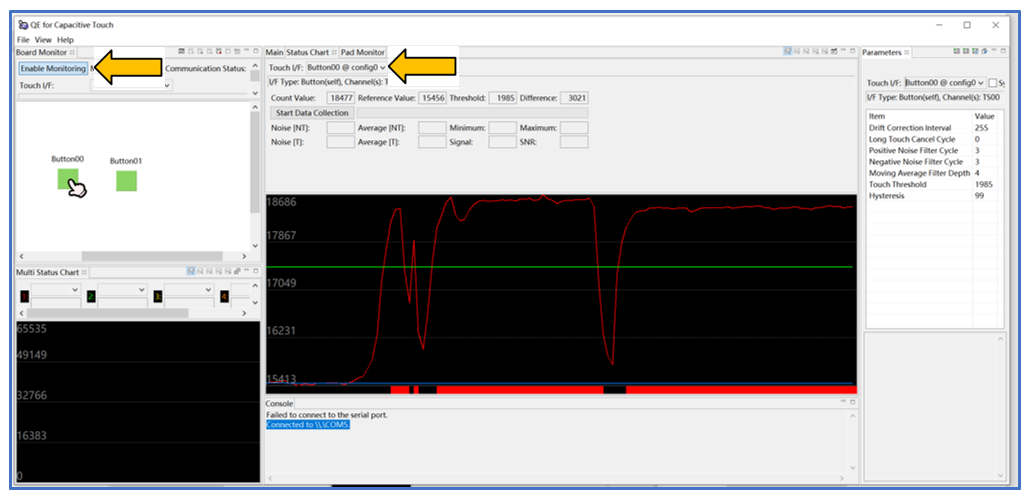The width and height of the screenshot is (1026, 495).
Task: Expand Status Chart Touch I/F Button00 dropdown
Action: point(383,68)
